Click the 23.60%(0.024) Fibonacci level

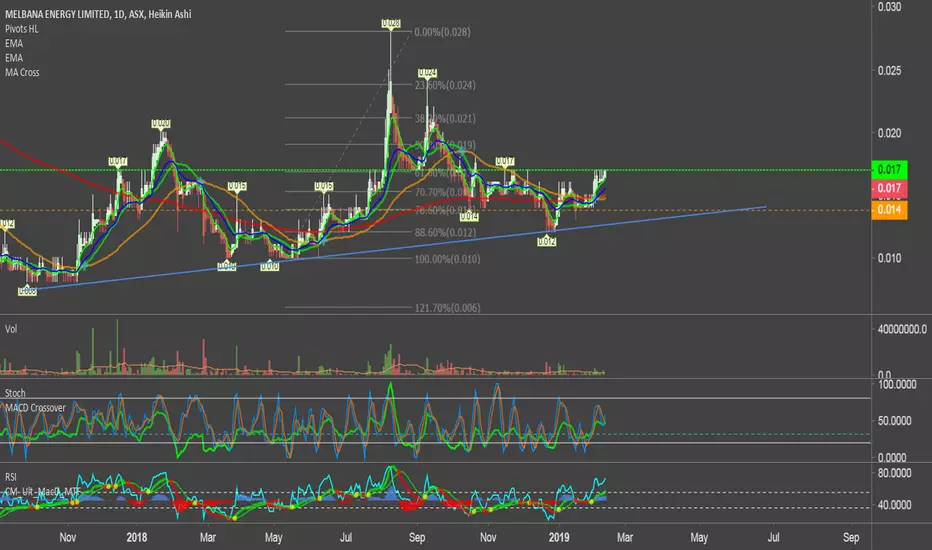445,85
